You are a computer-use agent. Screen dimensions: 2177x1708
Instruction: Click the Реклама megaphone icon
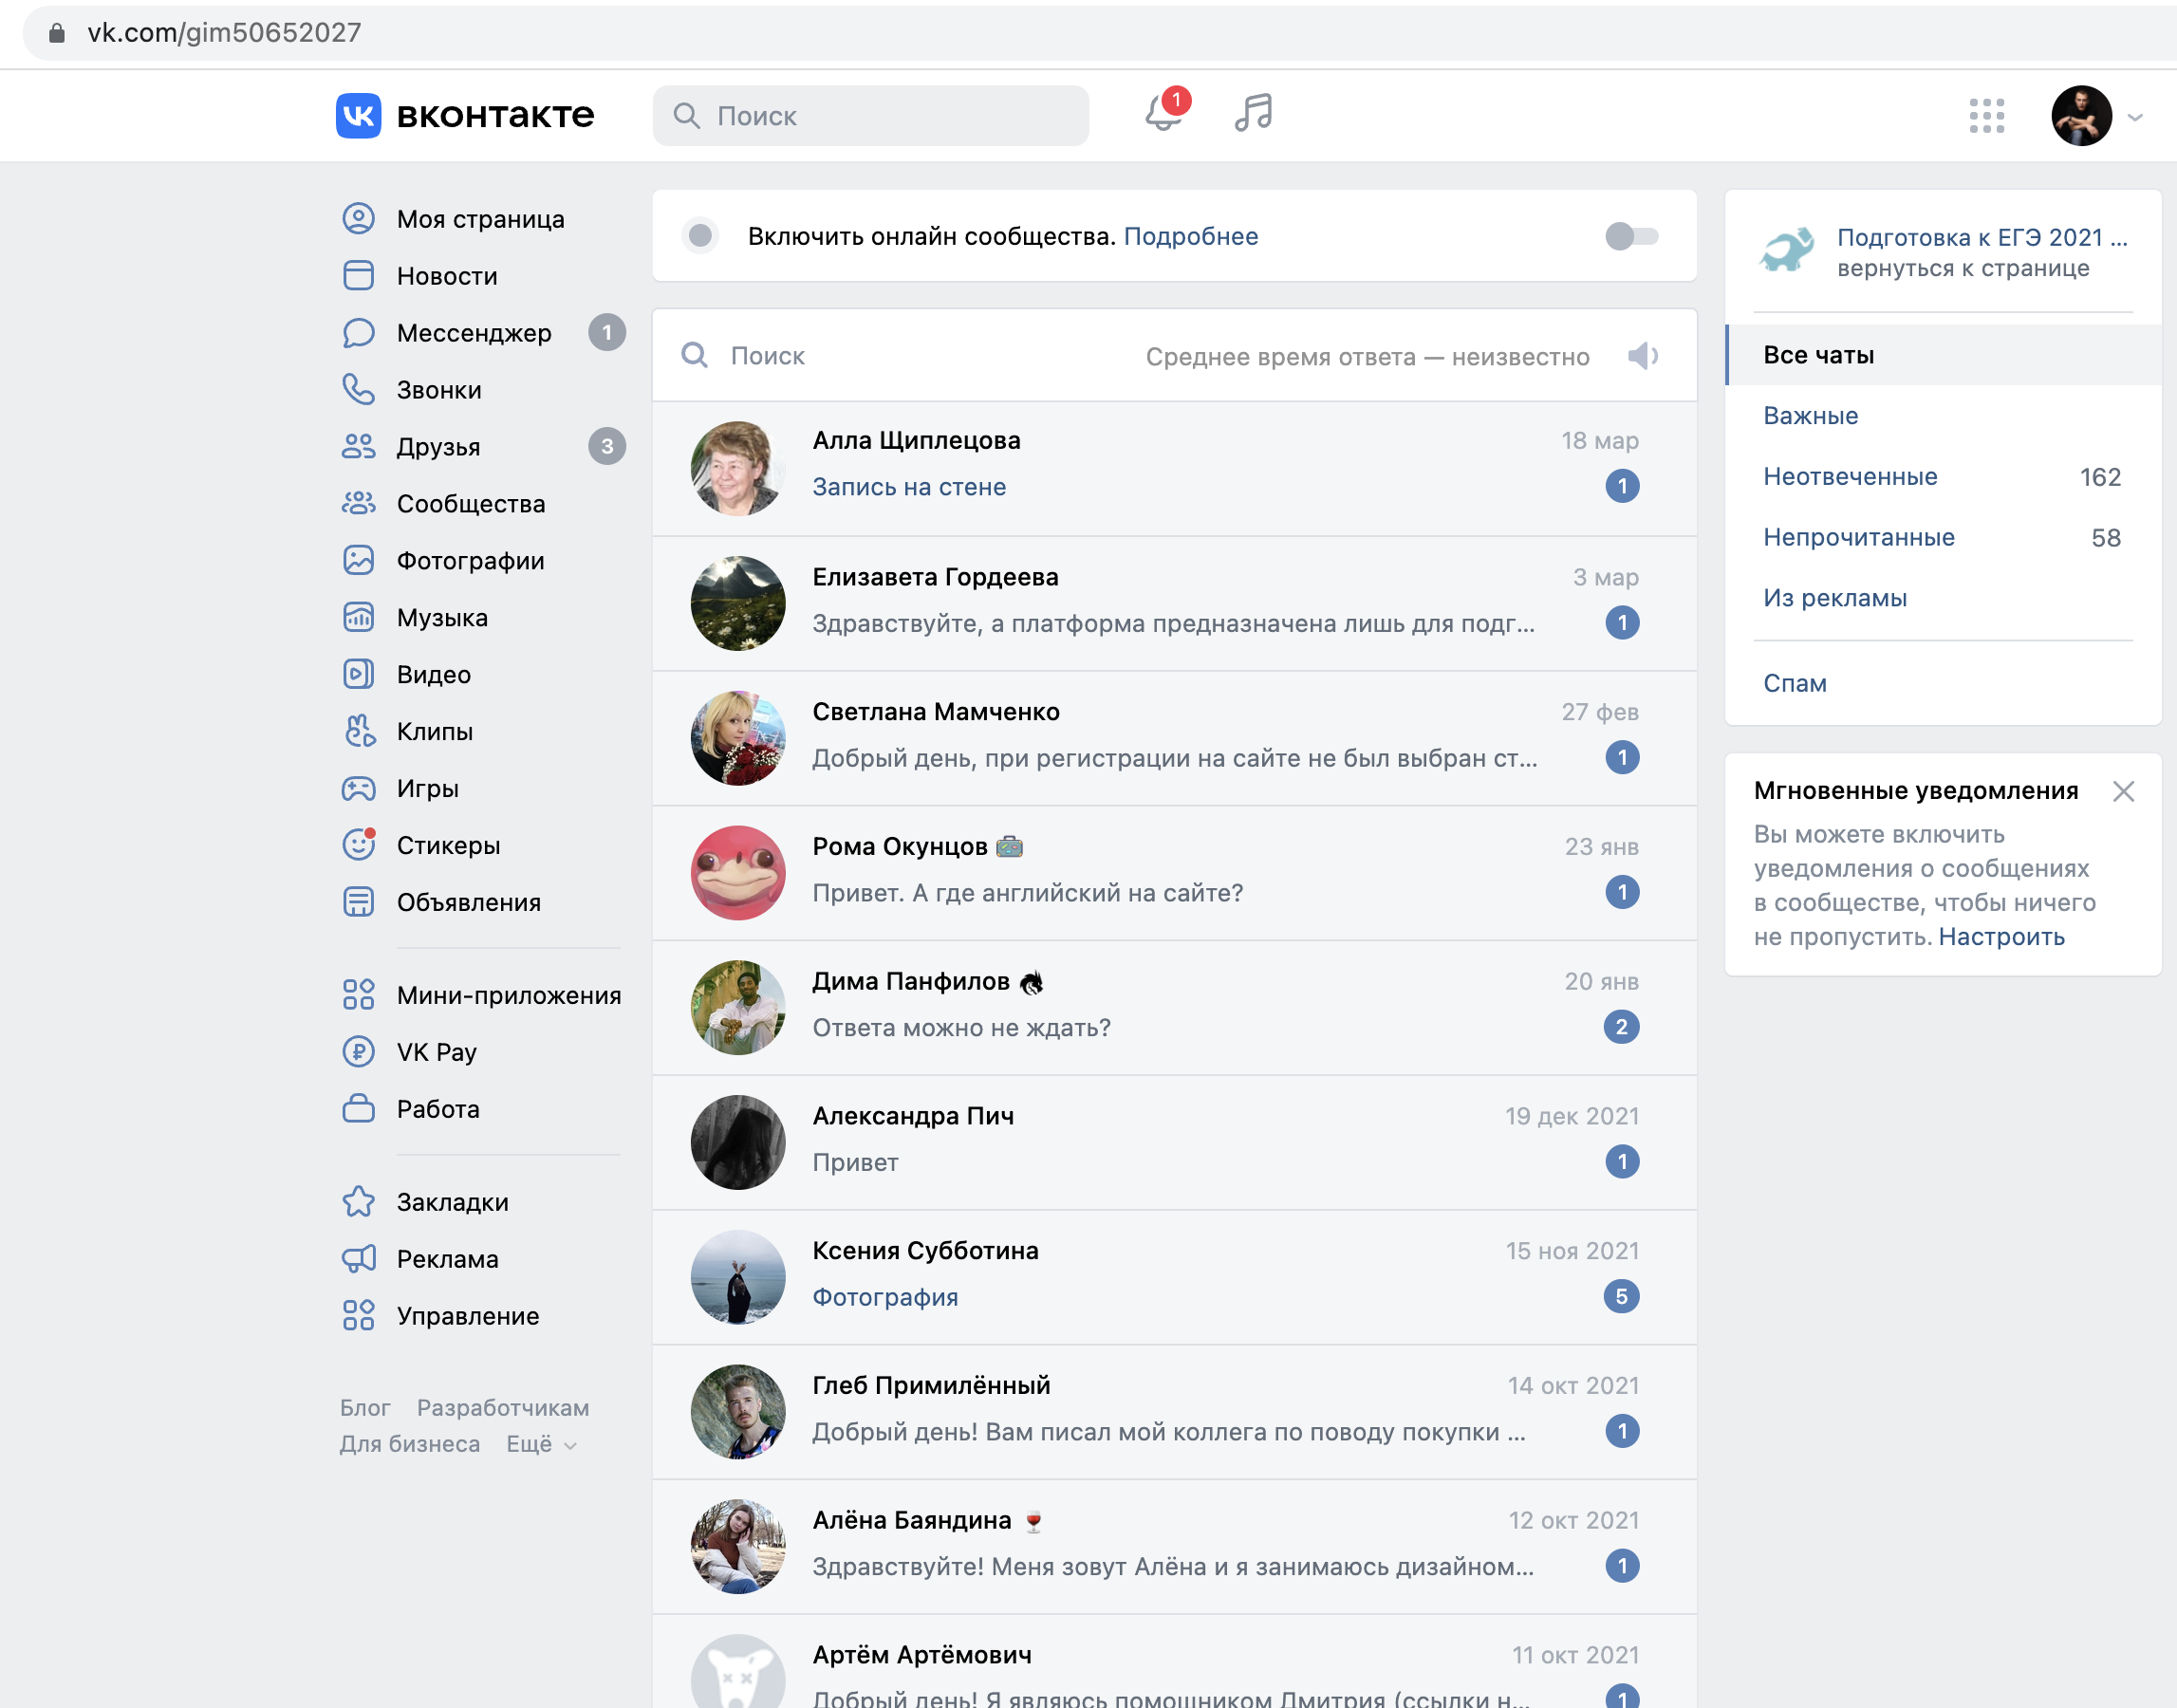[x=358, y=1258]
